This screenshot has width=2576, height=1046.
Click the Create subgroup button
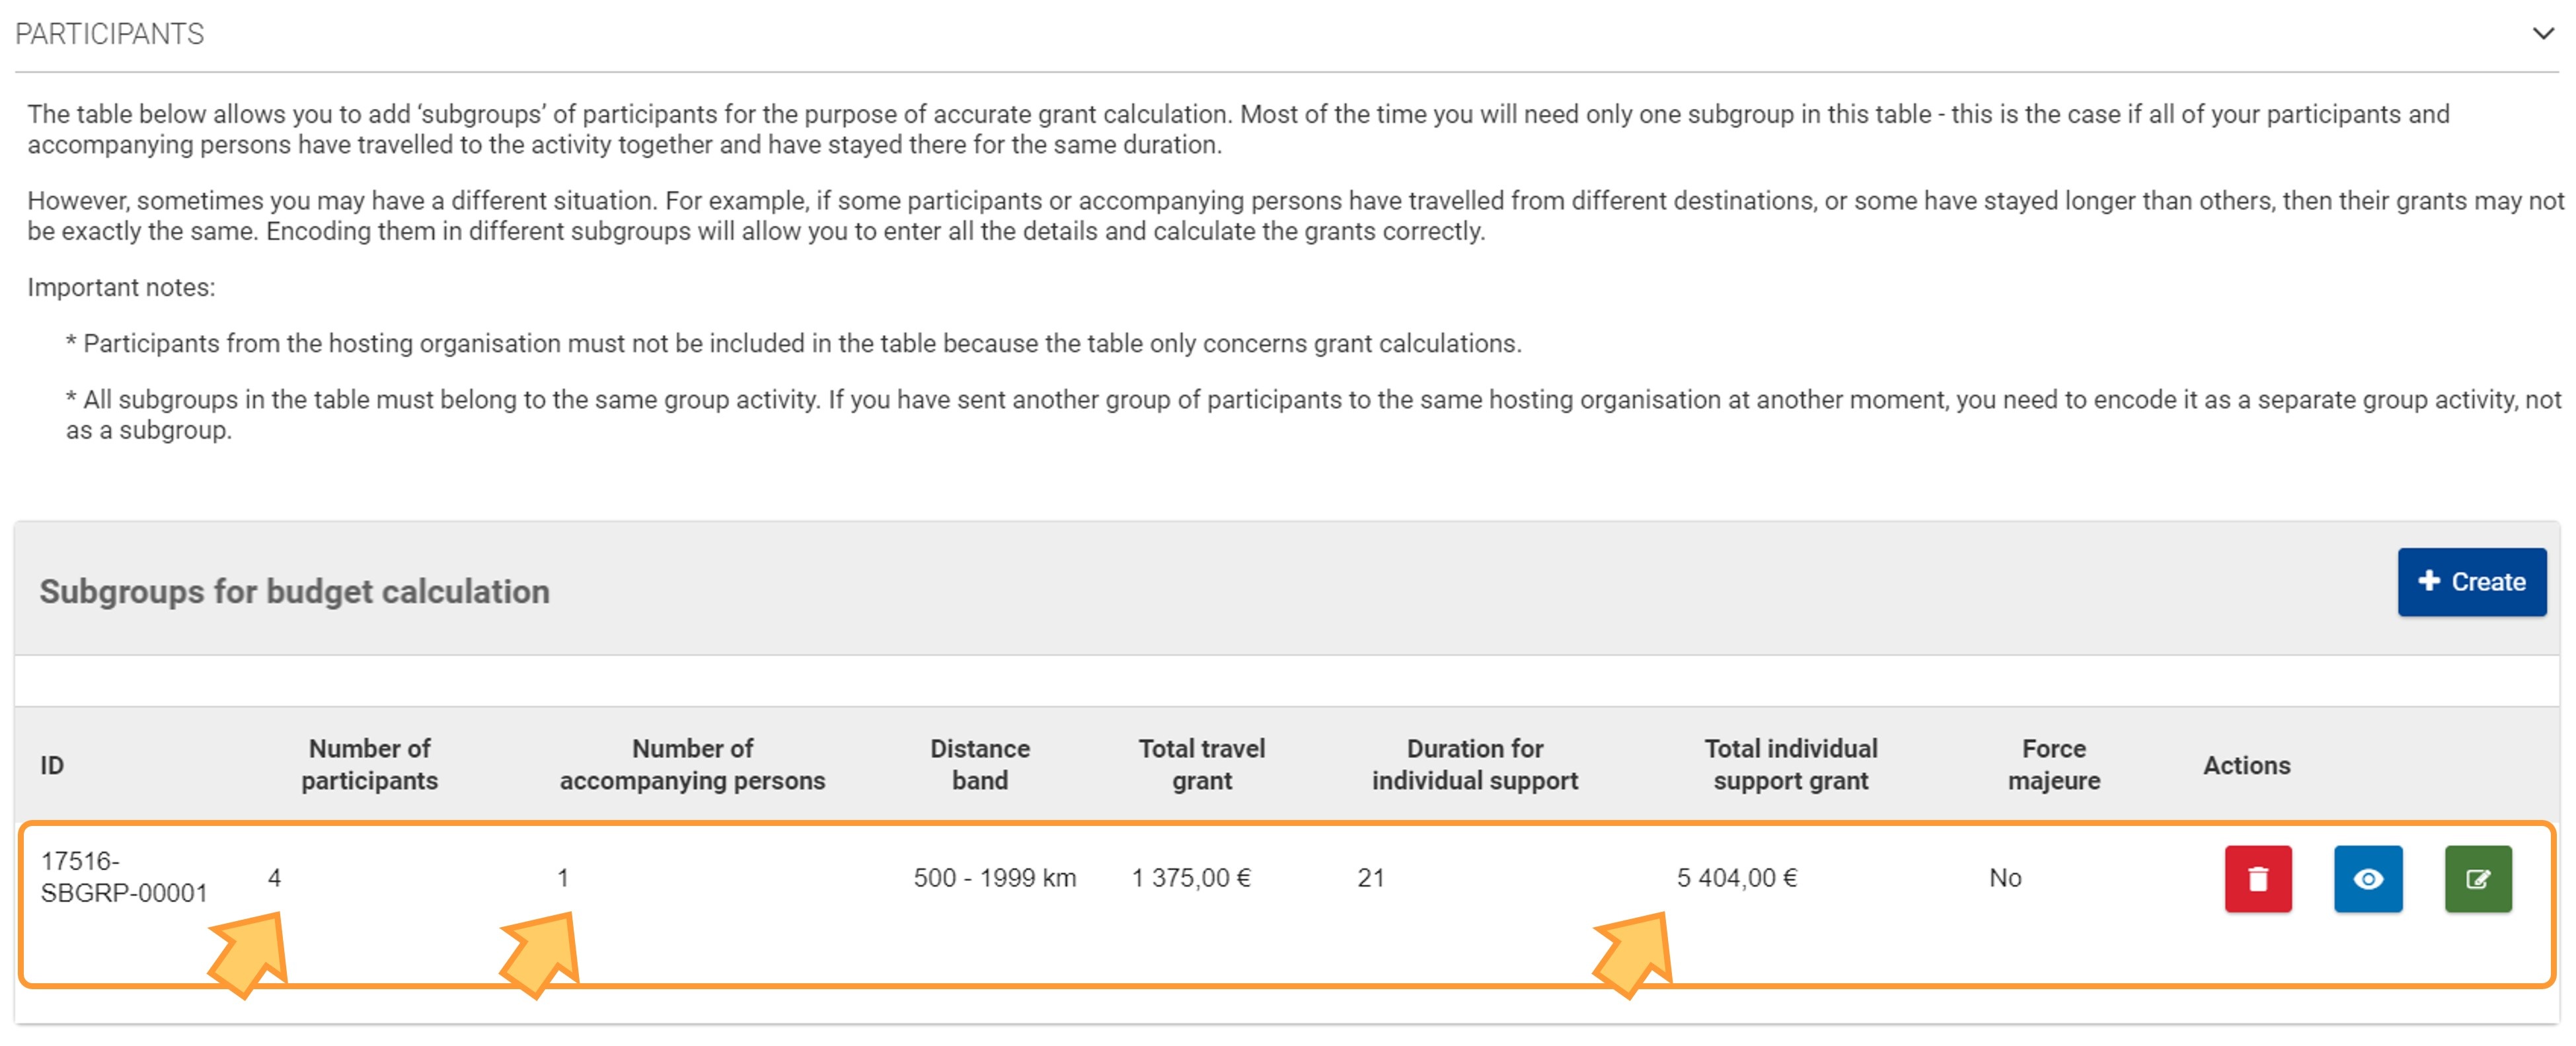pyautogui.click(x=2471, y=582)
